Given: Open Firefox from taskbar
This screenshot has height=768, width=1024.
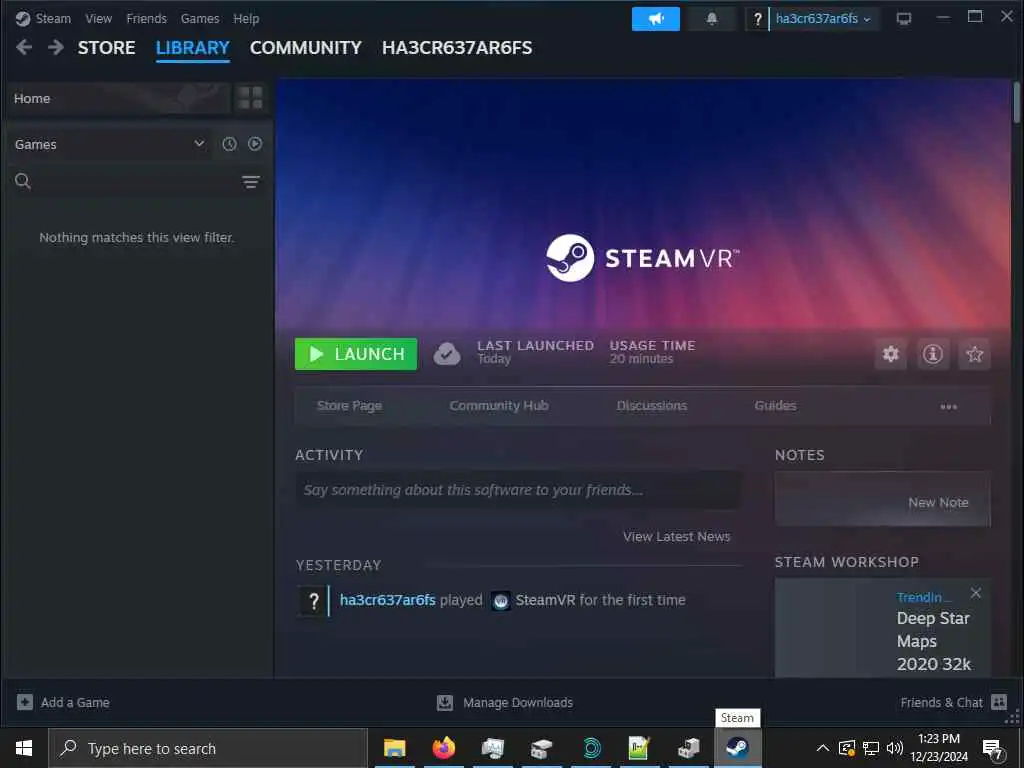Looking at the screenshot, I should (x=443, y=748).
